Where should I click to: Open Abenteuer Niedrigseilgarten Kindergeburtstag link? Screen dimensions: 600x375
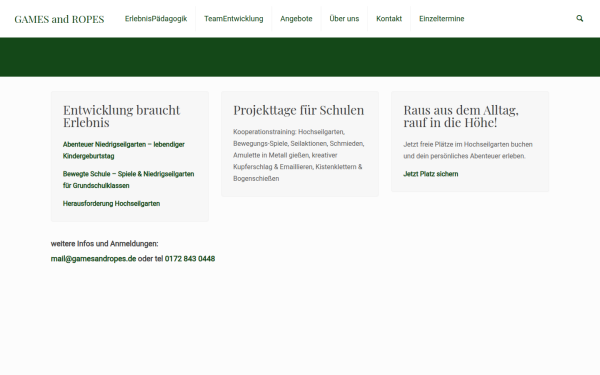point(124,150)
